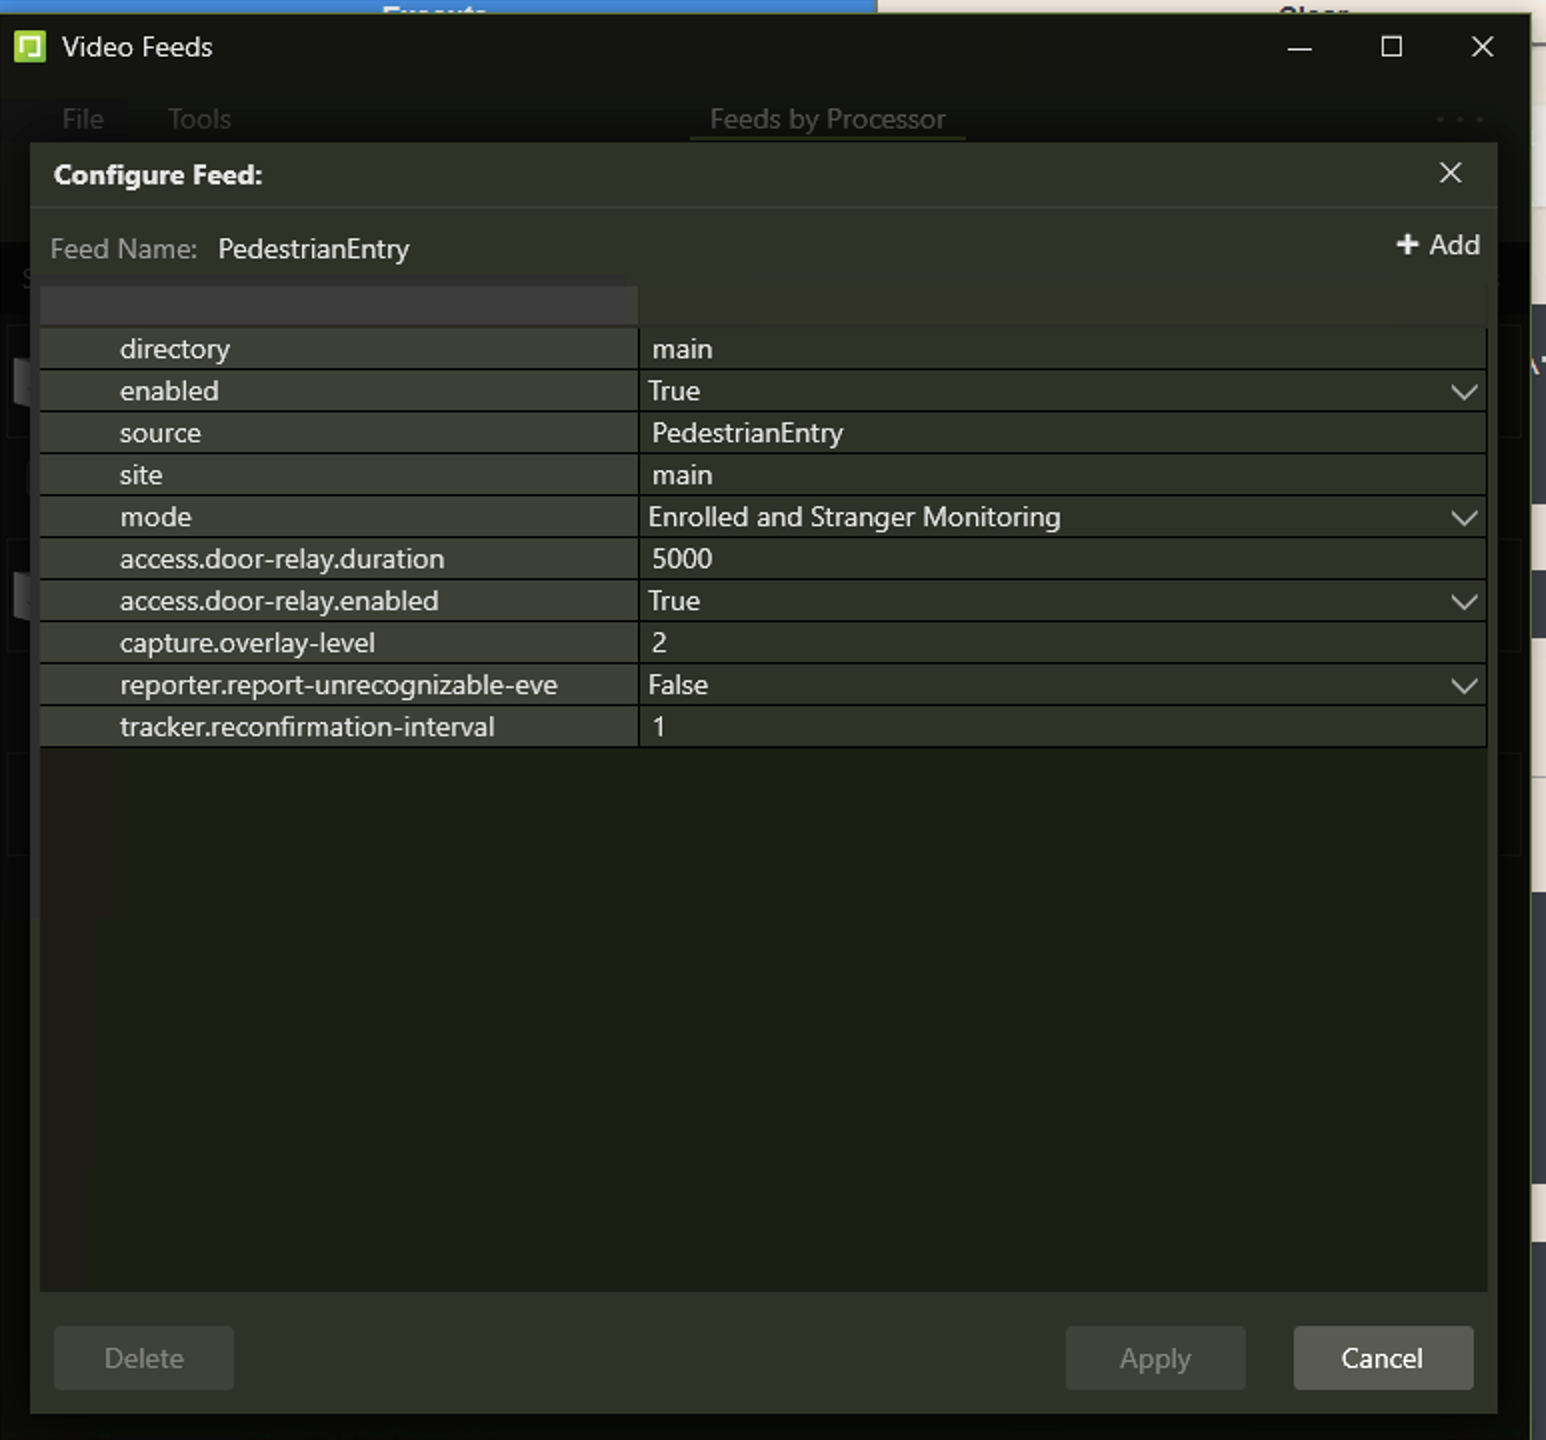Click the Video Feeds app icon
This screenshot has width=1546, height=1440.
click(x=30, y=47)
